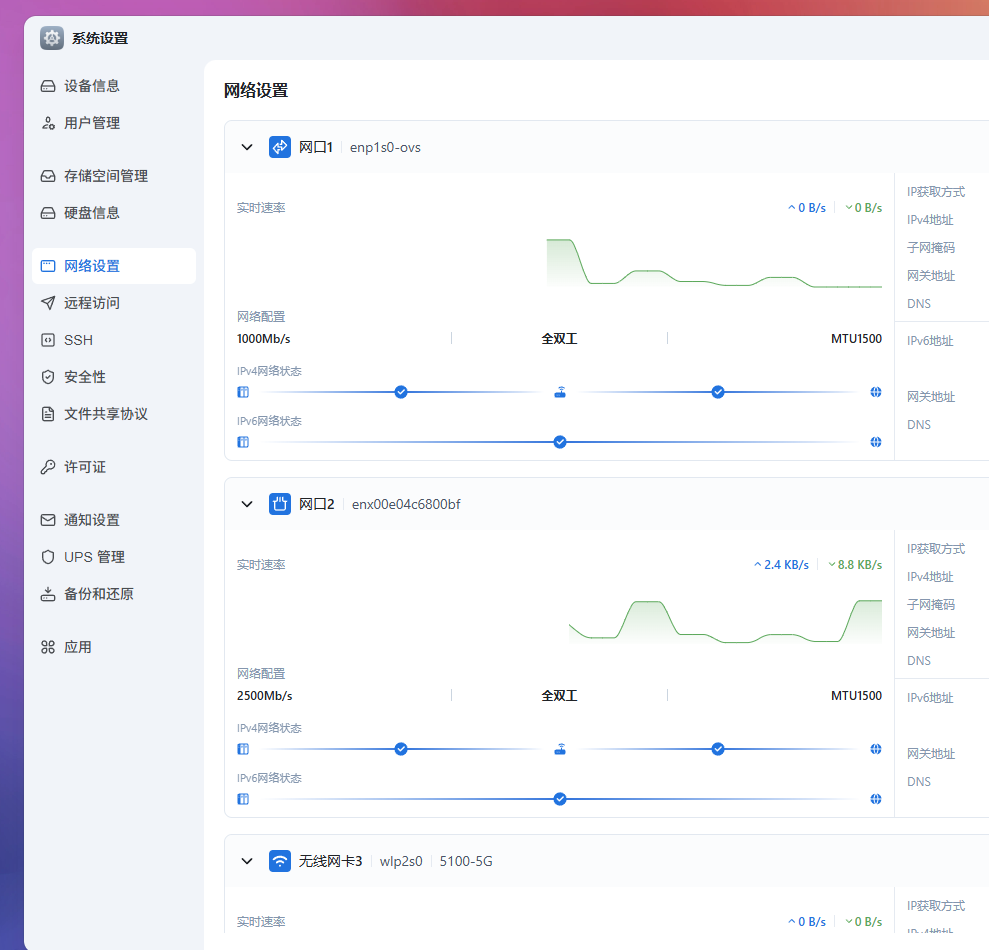Click the blue node on 网口2 IPv4 status line

click(401, 748)
